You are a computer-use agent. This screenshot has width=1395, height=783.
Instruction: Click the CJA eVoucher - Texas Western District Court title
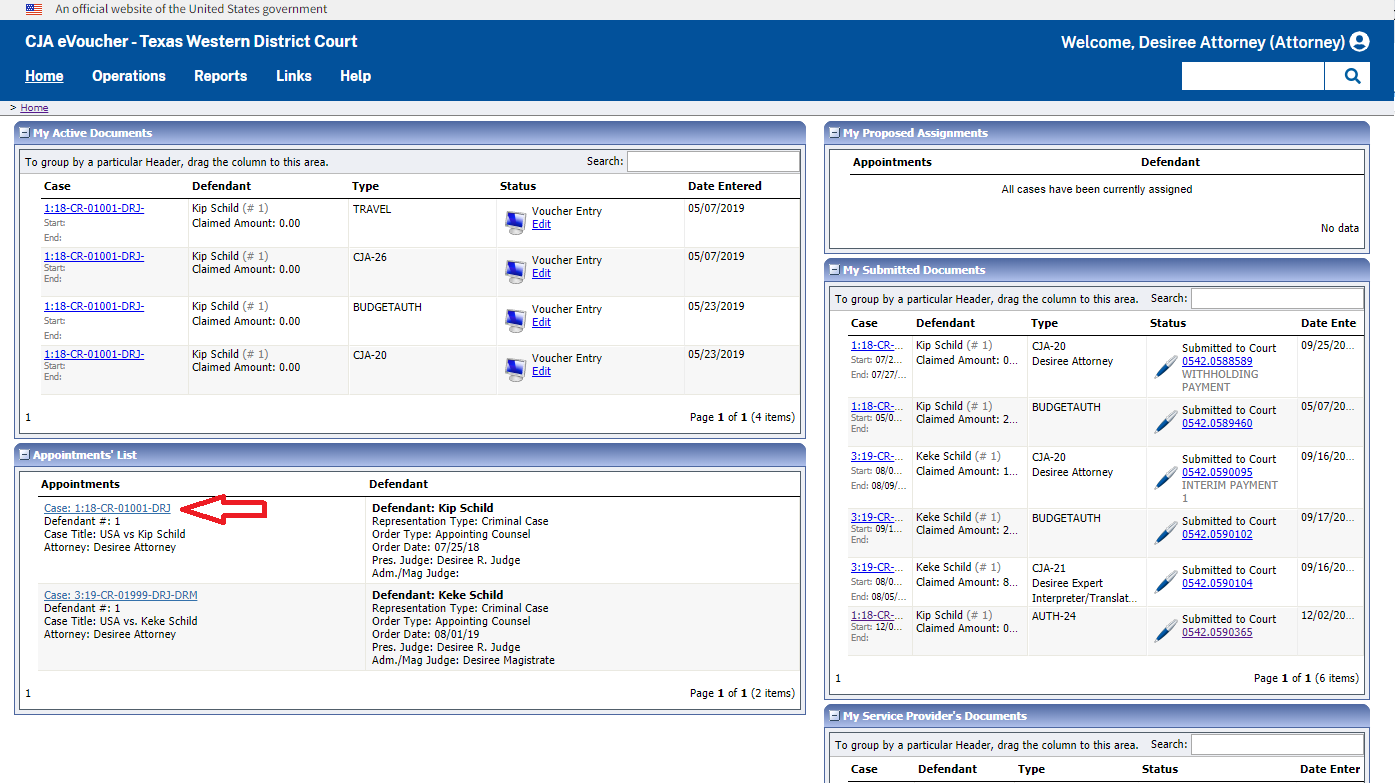point(191,42)
